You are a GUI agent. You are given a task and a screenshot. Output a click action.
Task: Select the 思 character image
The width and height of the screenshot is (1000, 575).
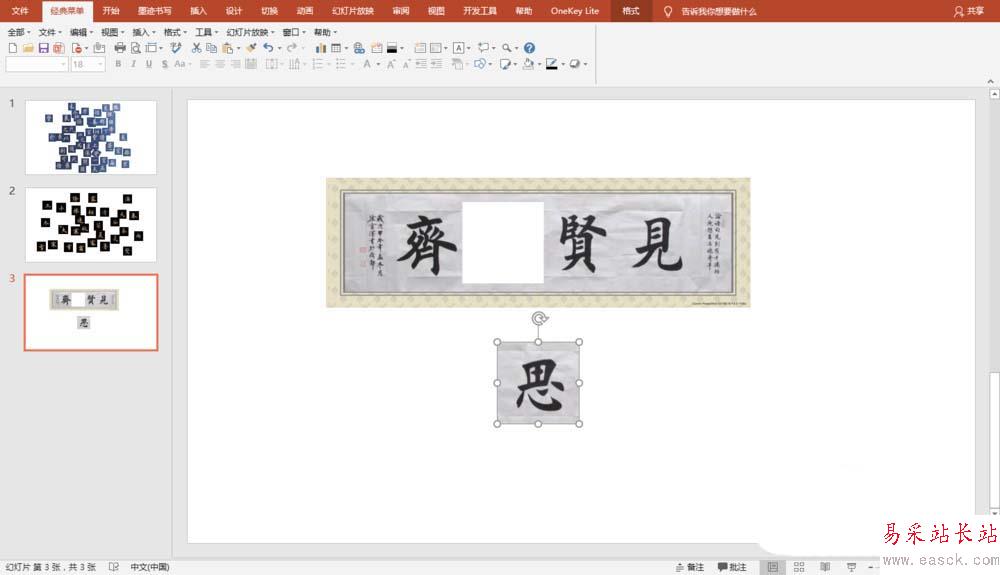(x=538, y=383)
